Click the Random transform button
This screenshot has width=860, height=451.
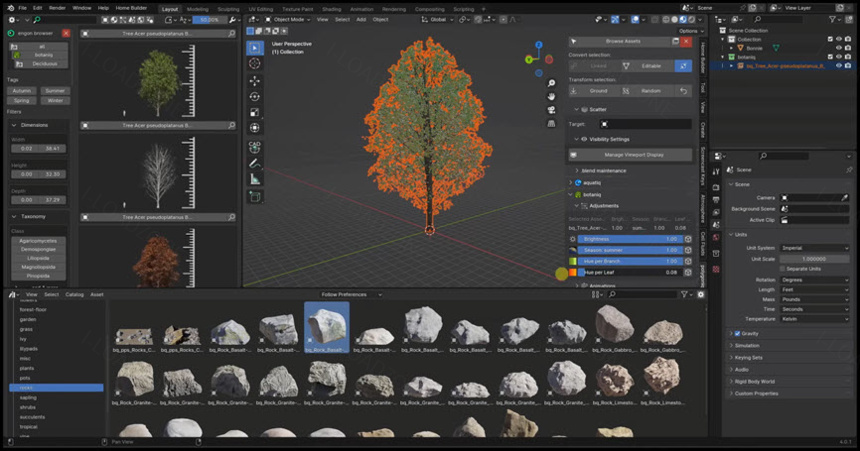coord(648,91)
